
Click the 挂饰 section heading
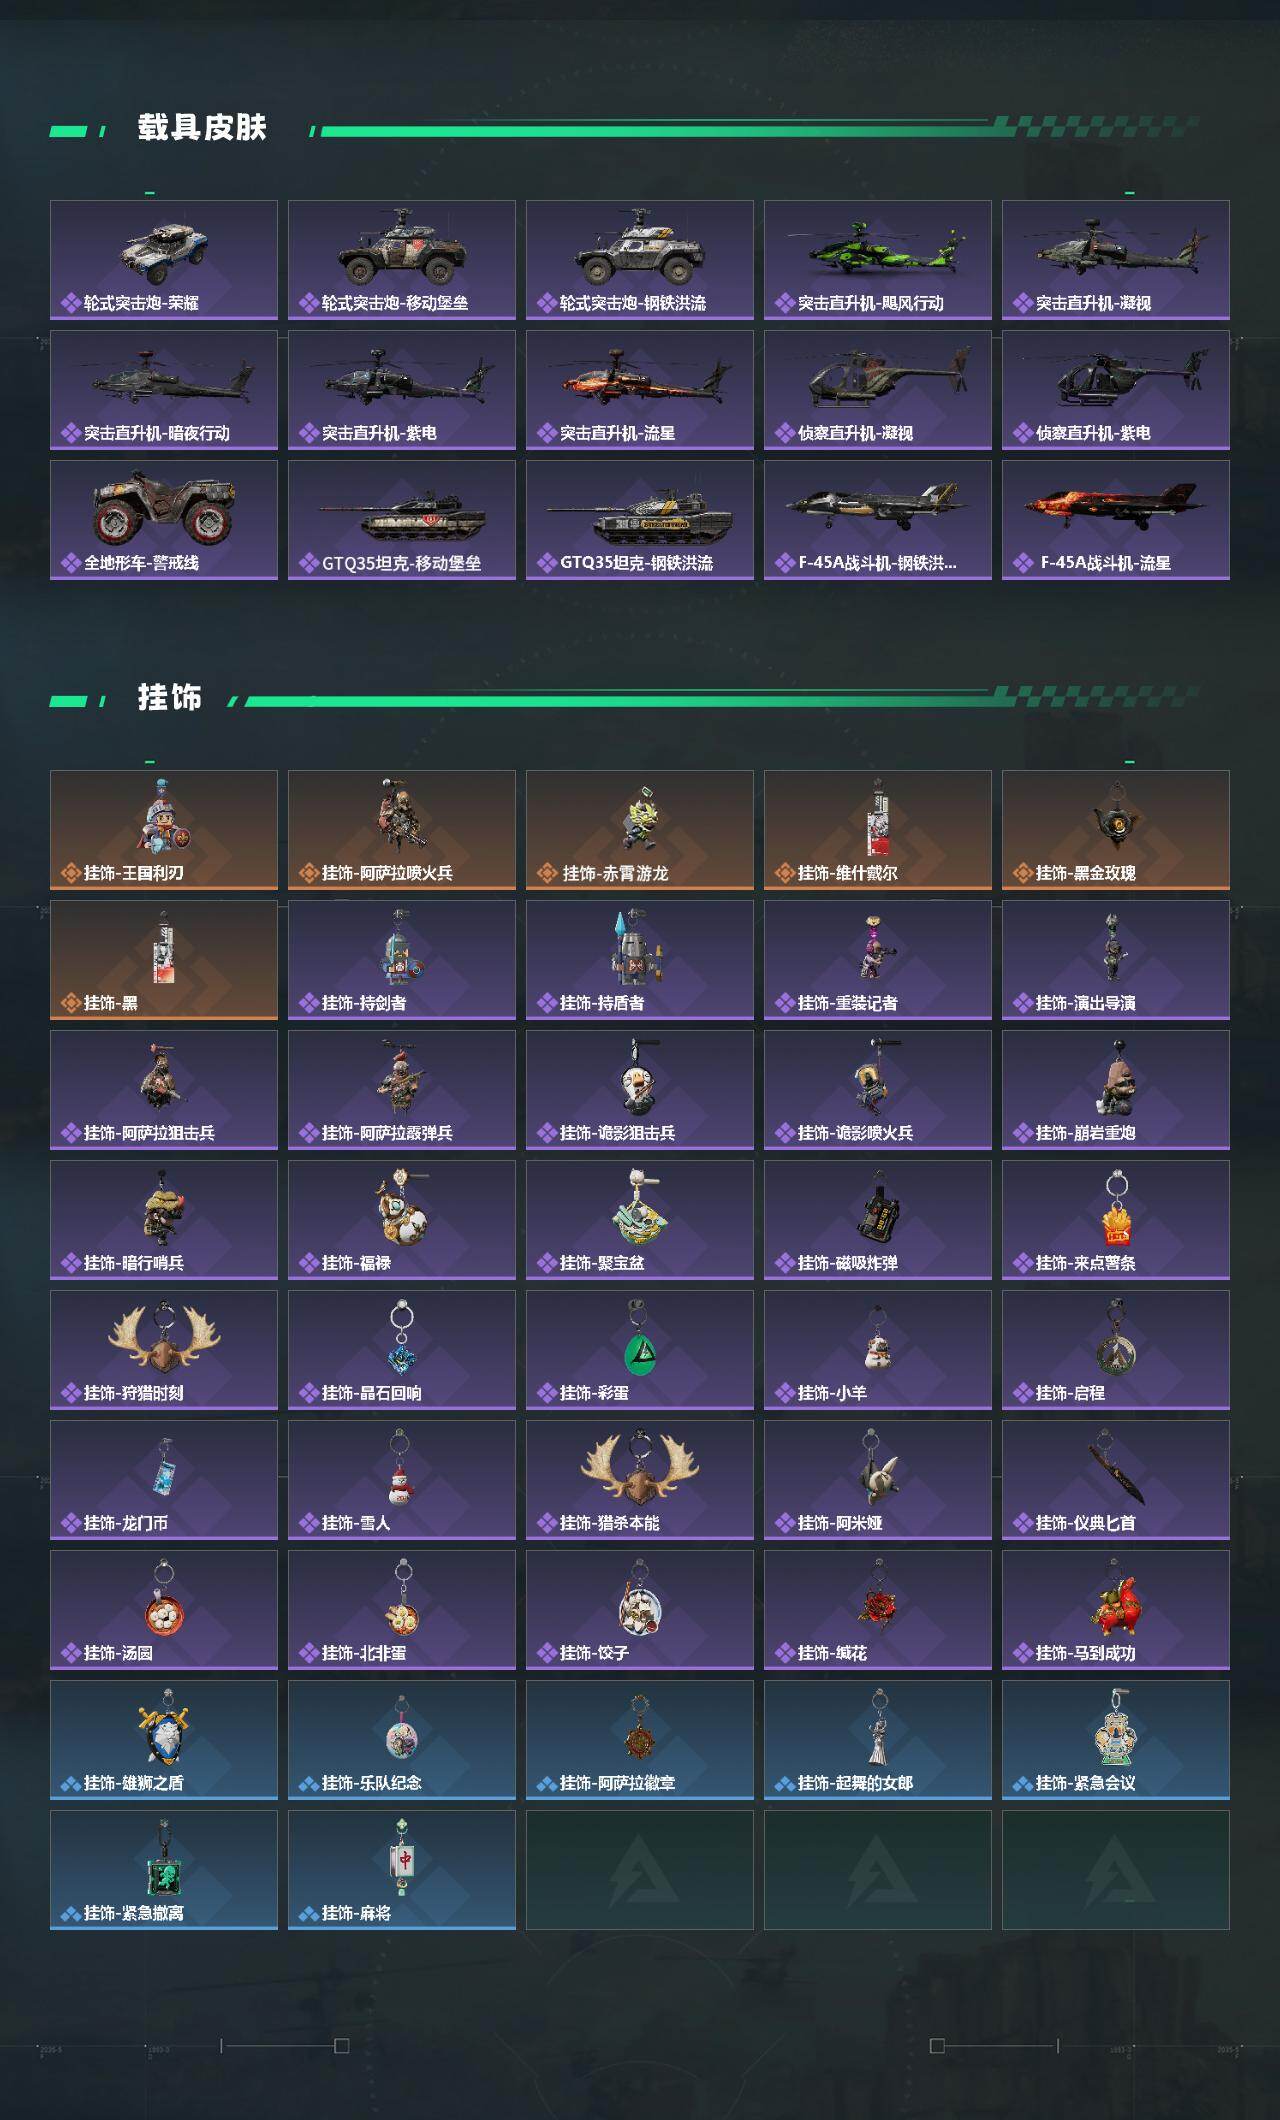[x=170, y=697]
